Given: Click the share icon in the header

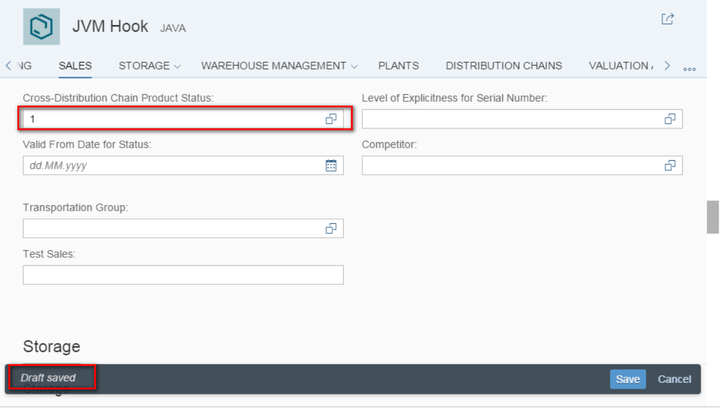Looking at the screenshot, I should pos(667,19).
